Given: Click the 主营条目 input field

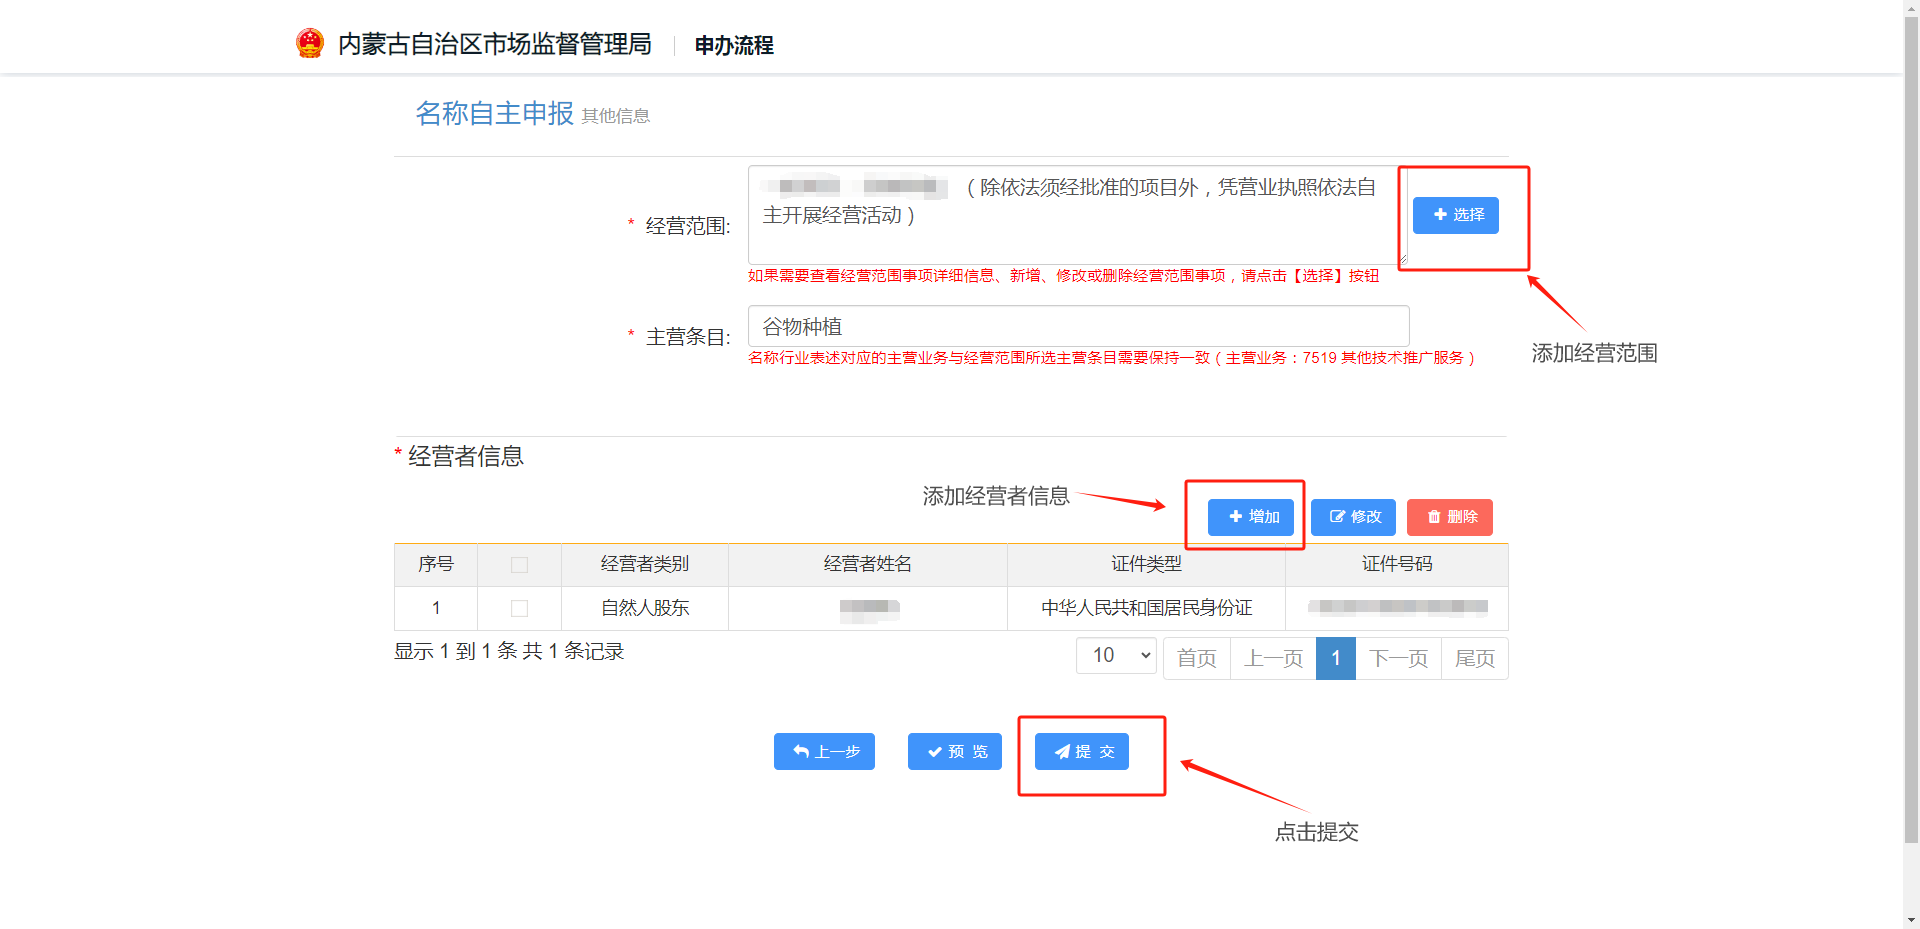Looking at the screenshot, I should point(1078,327).
